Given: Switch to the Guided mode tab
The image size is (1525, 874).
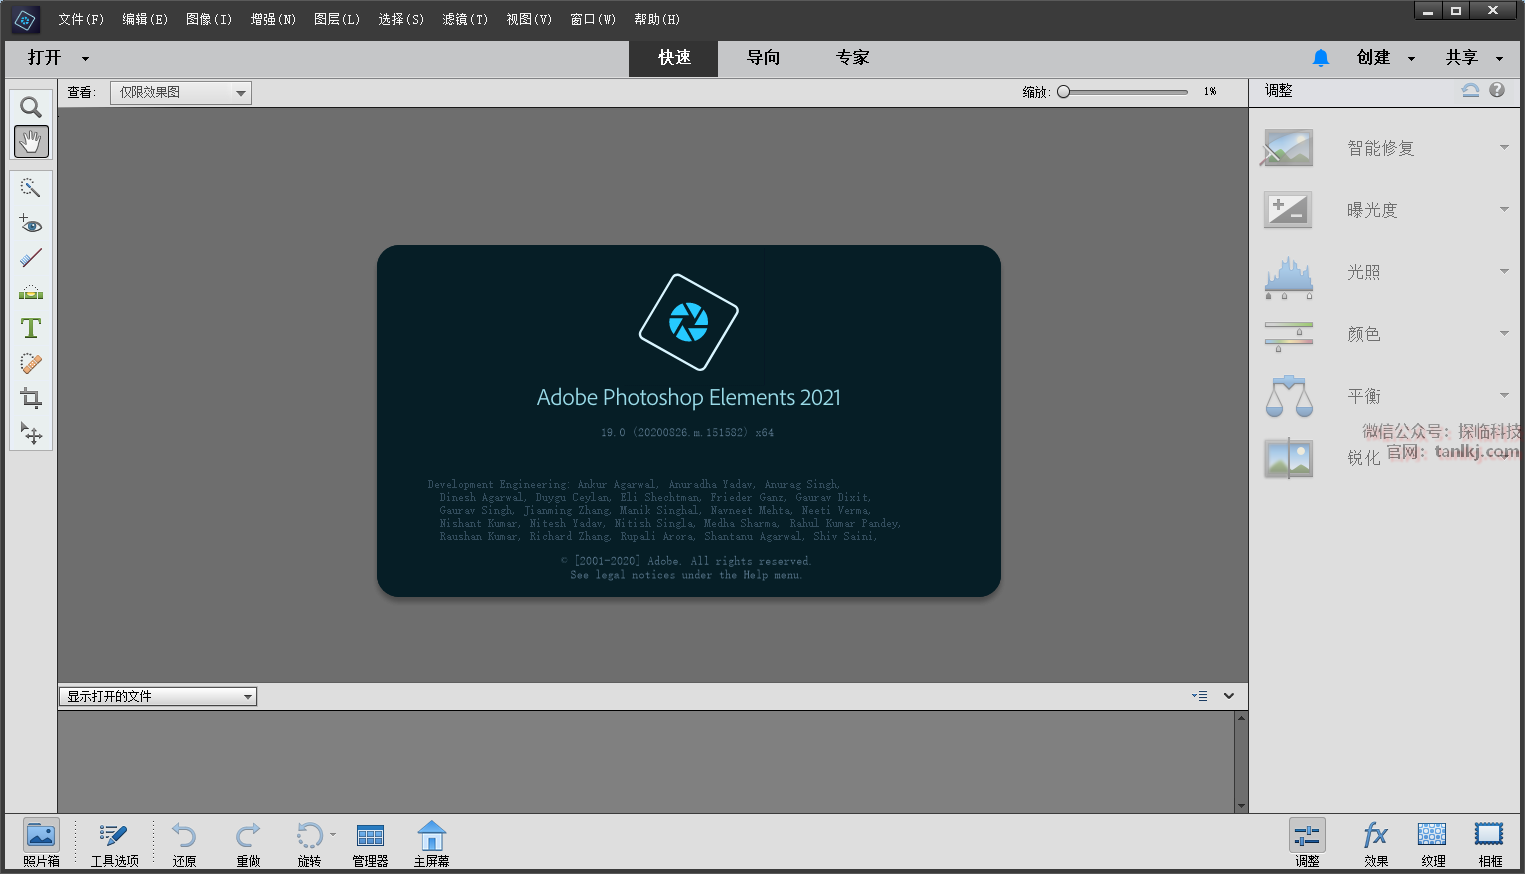Looking at the screenshot, I should tap(763, 58).
